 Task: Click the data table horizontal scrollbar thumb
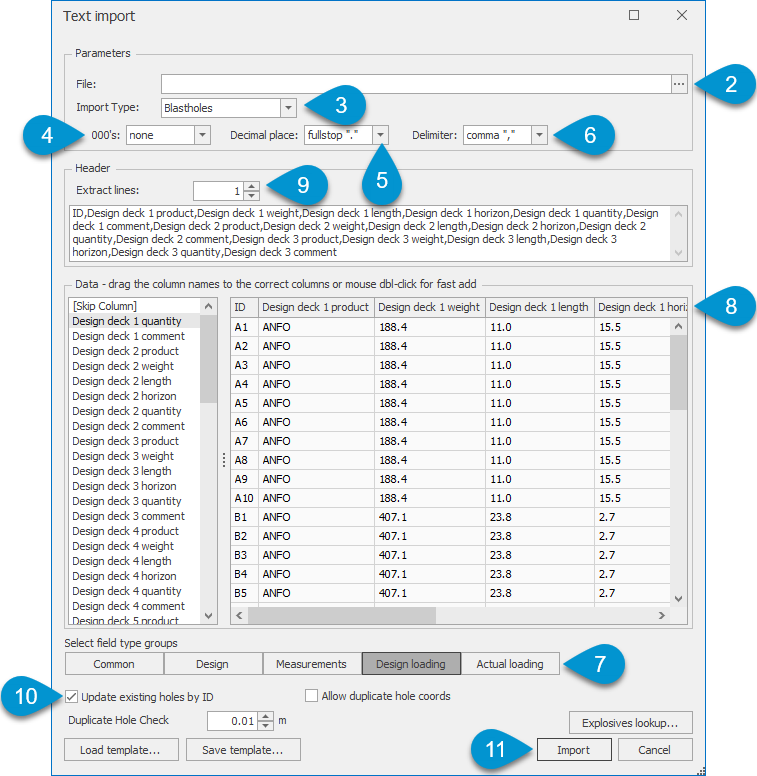tap(342, 616)
